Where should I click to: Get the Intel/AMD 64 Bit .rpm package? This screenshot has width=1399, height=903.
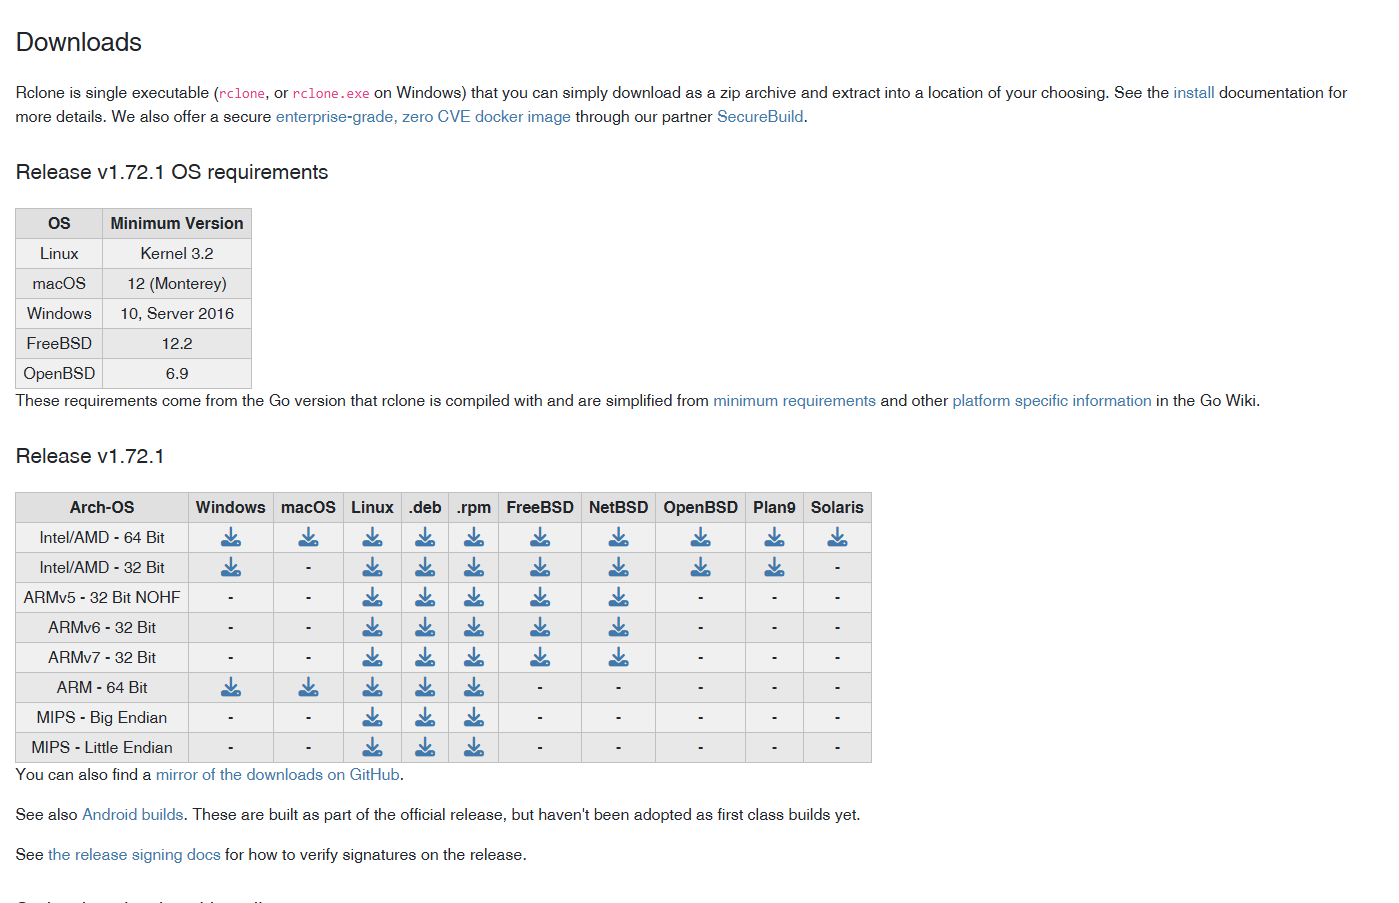[x=474, y=537]
